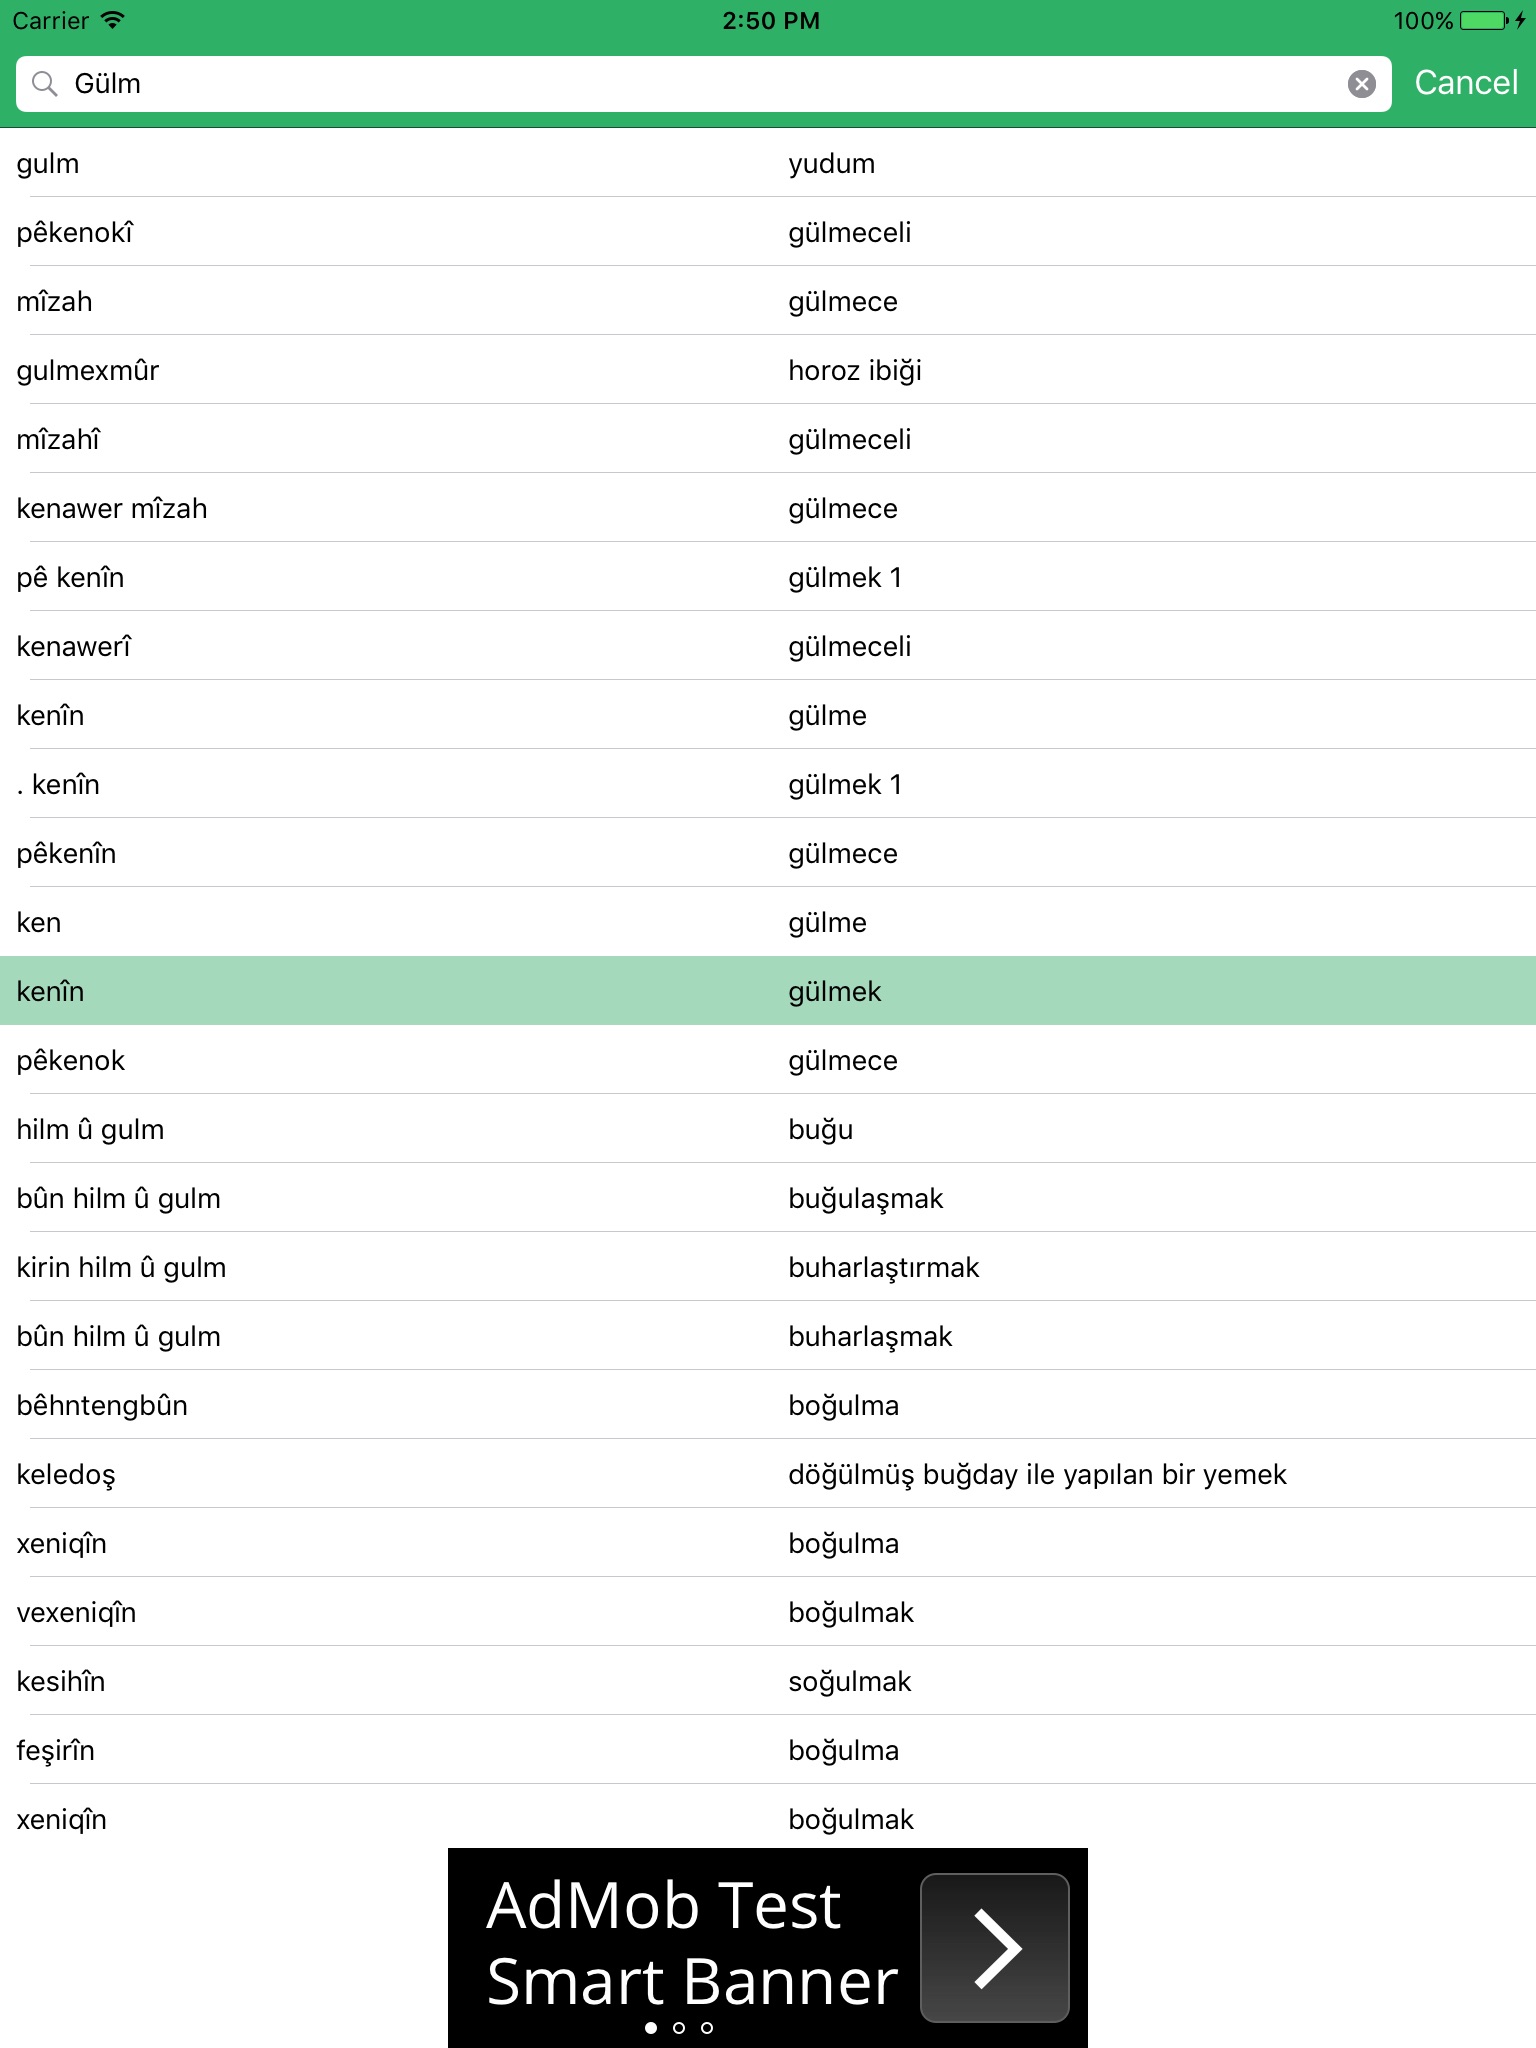Choose the kenawer mîzah entry
The height and width of the screenshot is (2048, 1536).
coord(768,508)
